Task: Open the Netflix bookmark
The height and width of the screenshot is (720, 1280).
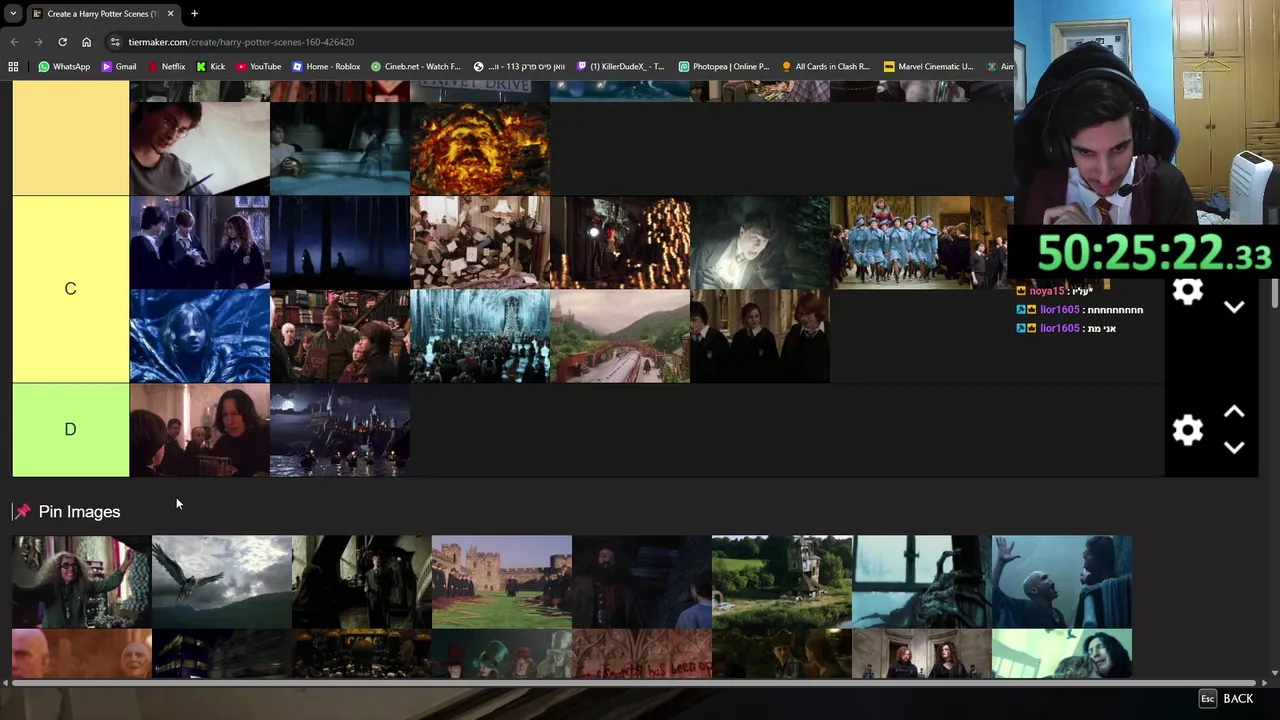Action: click(166, 67)
